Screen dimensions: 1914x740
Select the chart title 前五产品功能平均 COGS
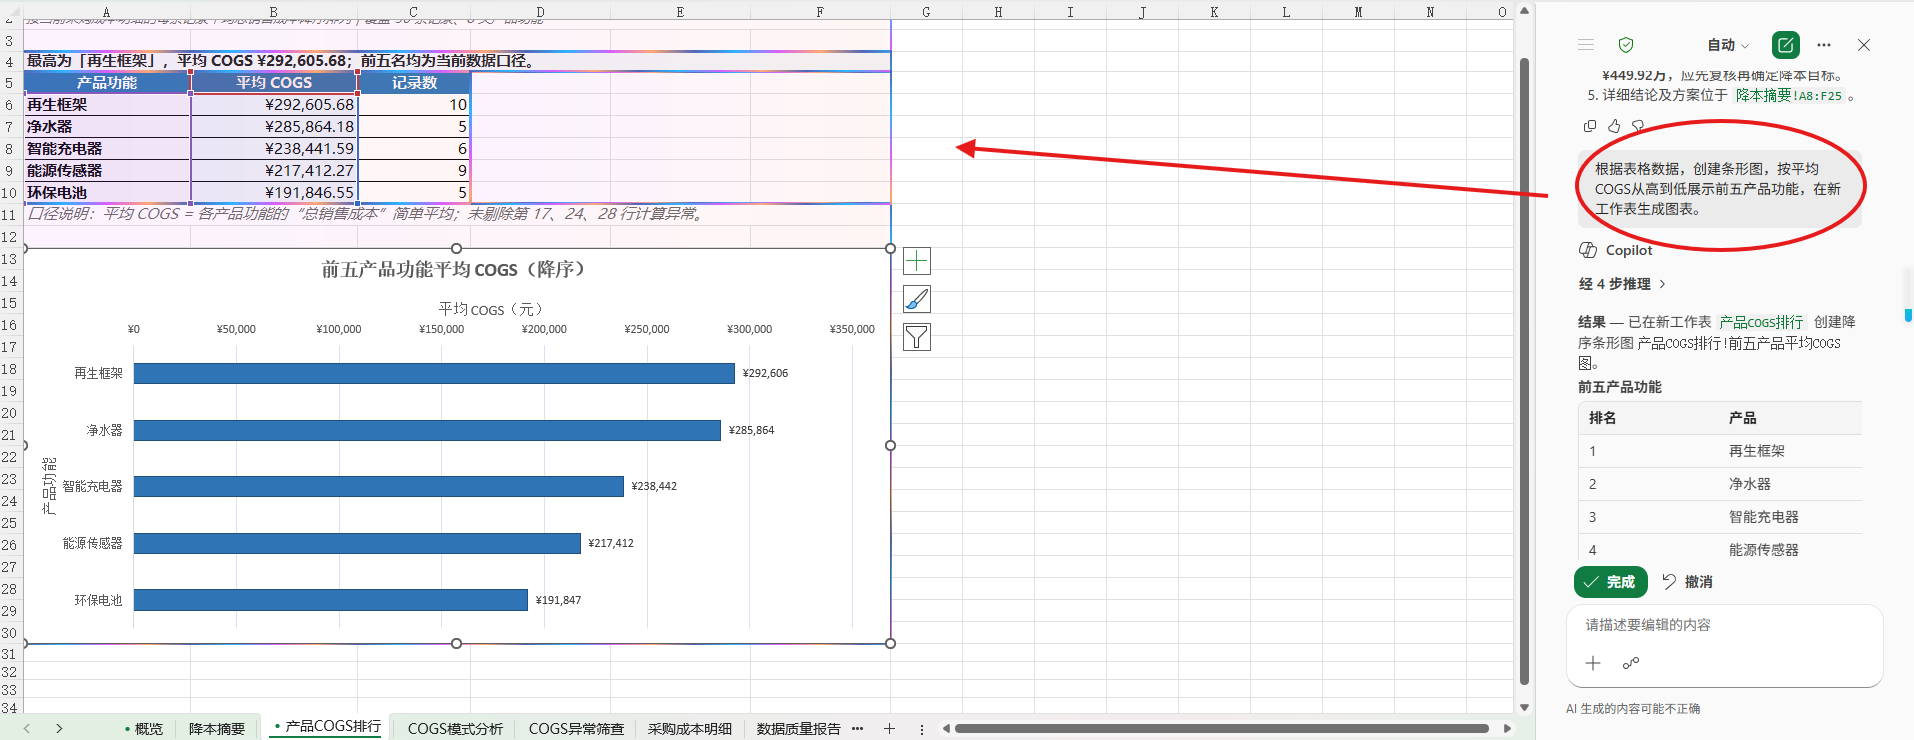pyautogui.click(x=455, y=270)
